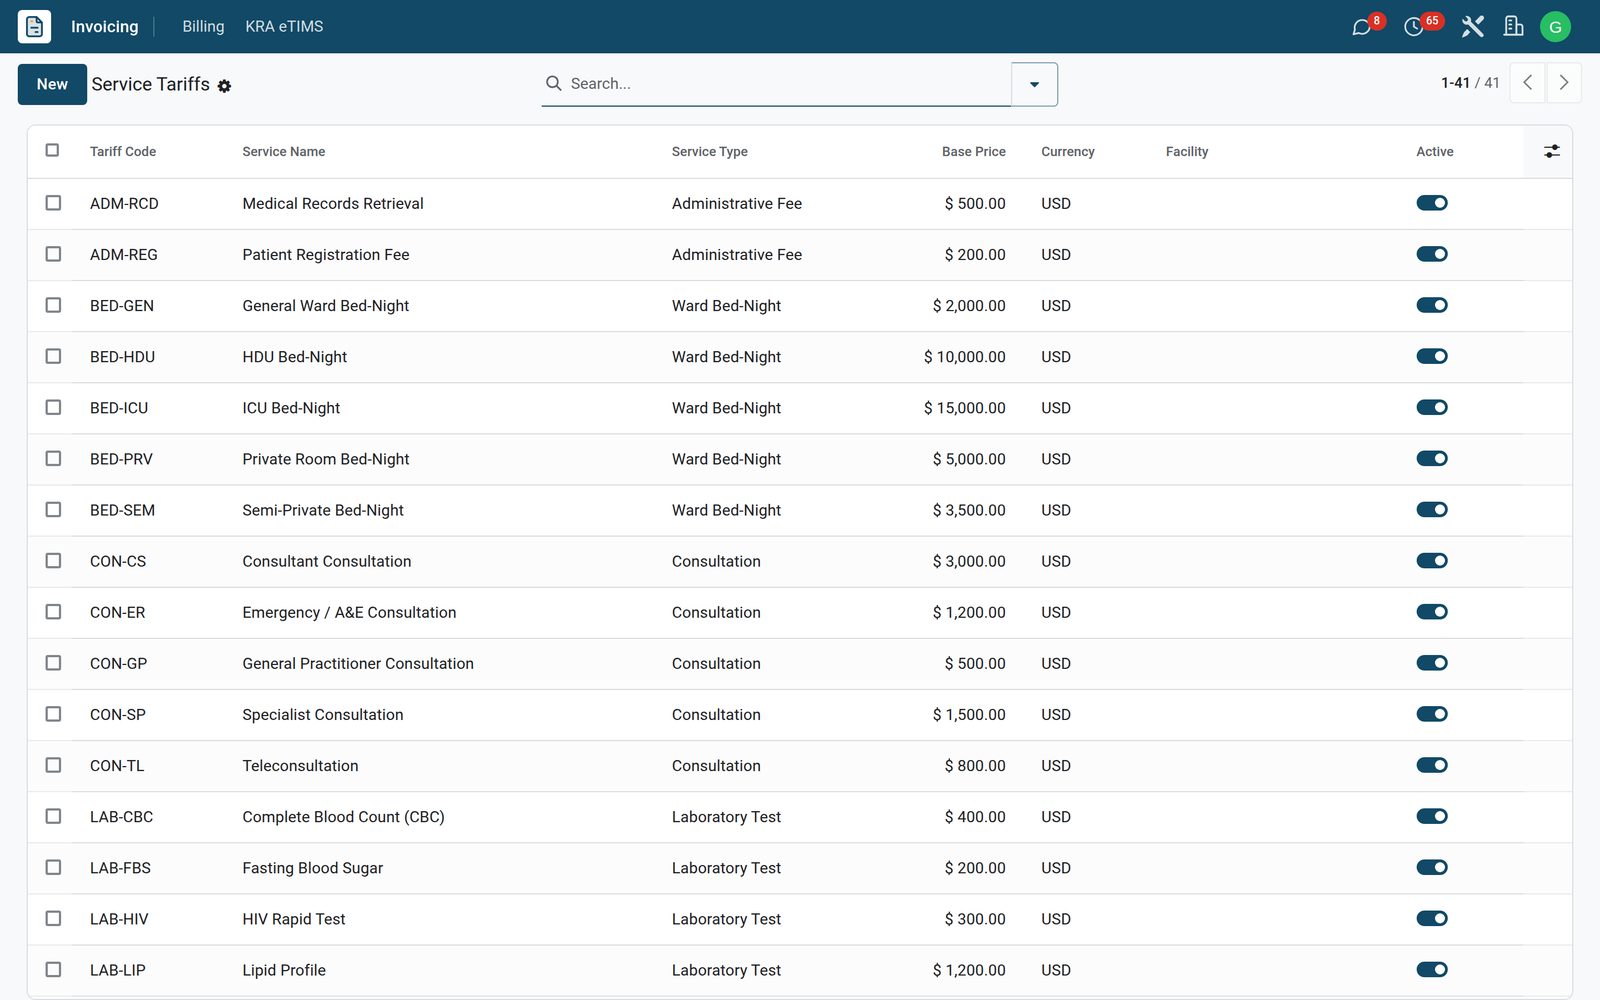Select the CON-ER row checkbox
Screen dimensions: 1600x1000
[x=53, y=612]
